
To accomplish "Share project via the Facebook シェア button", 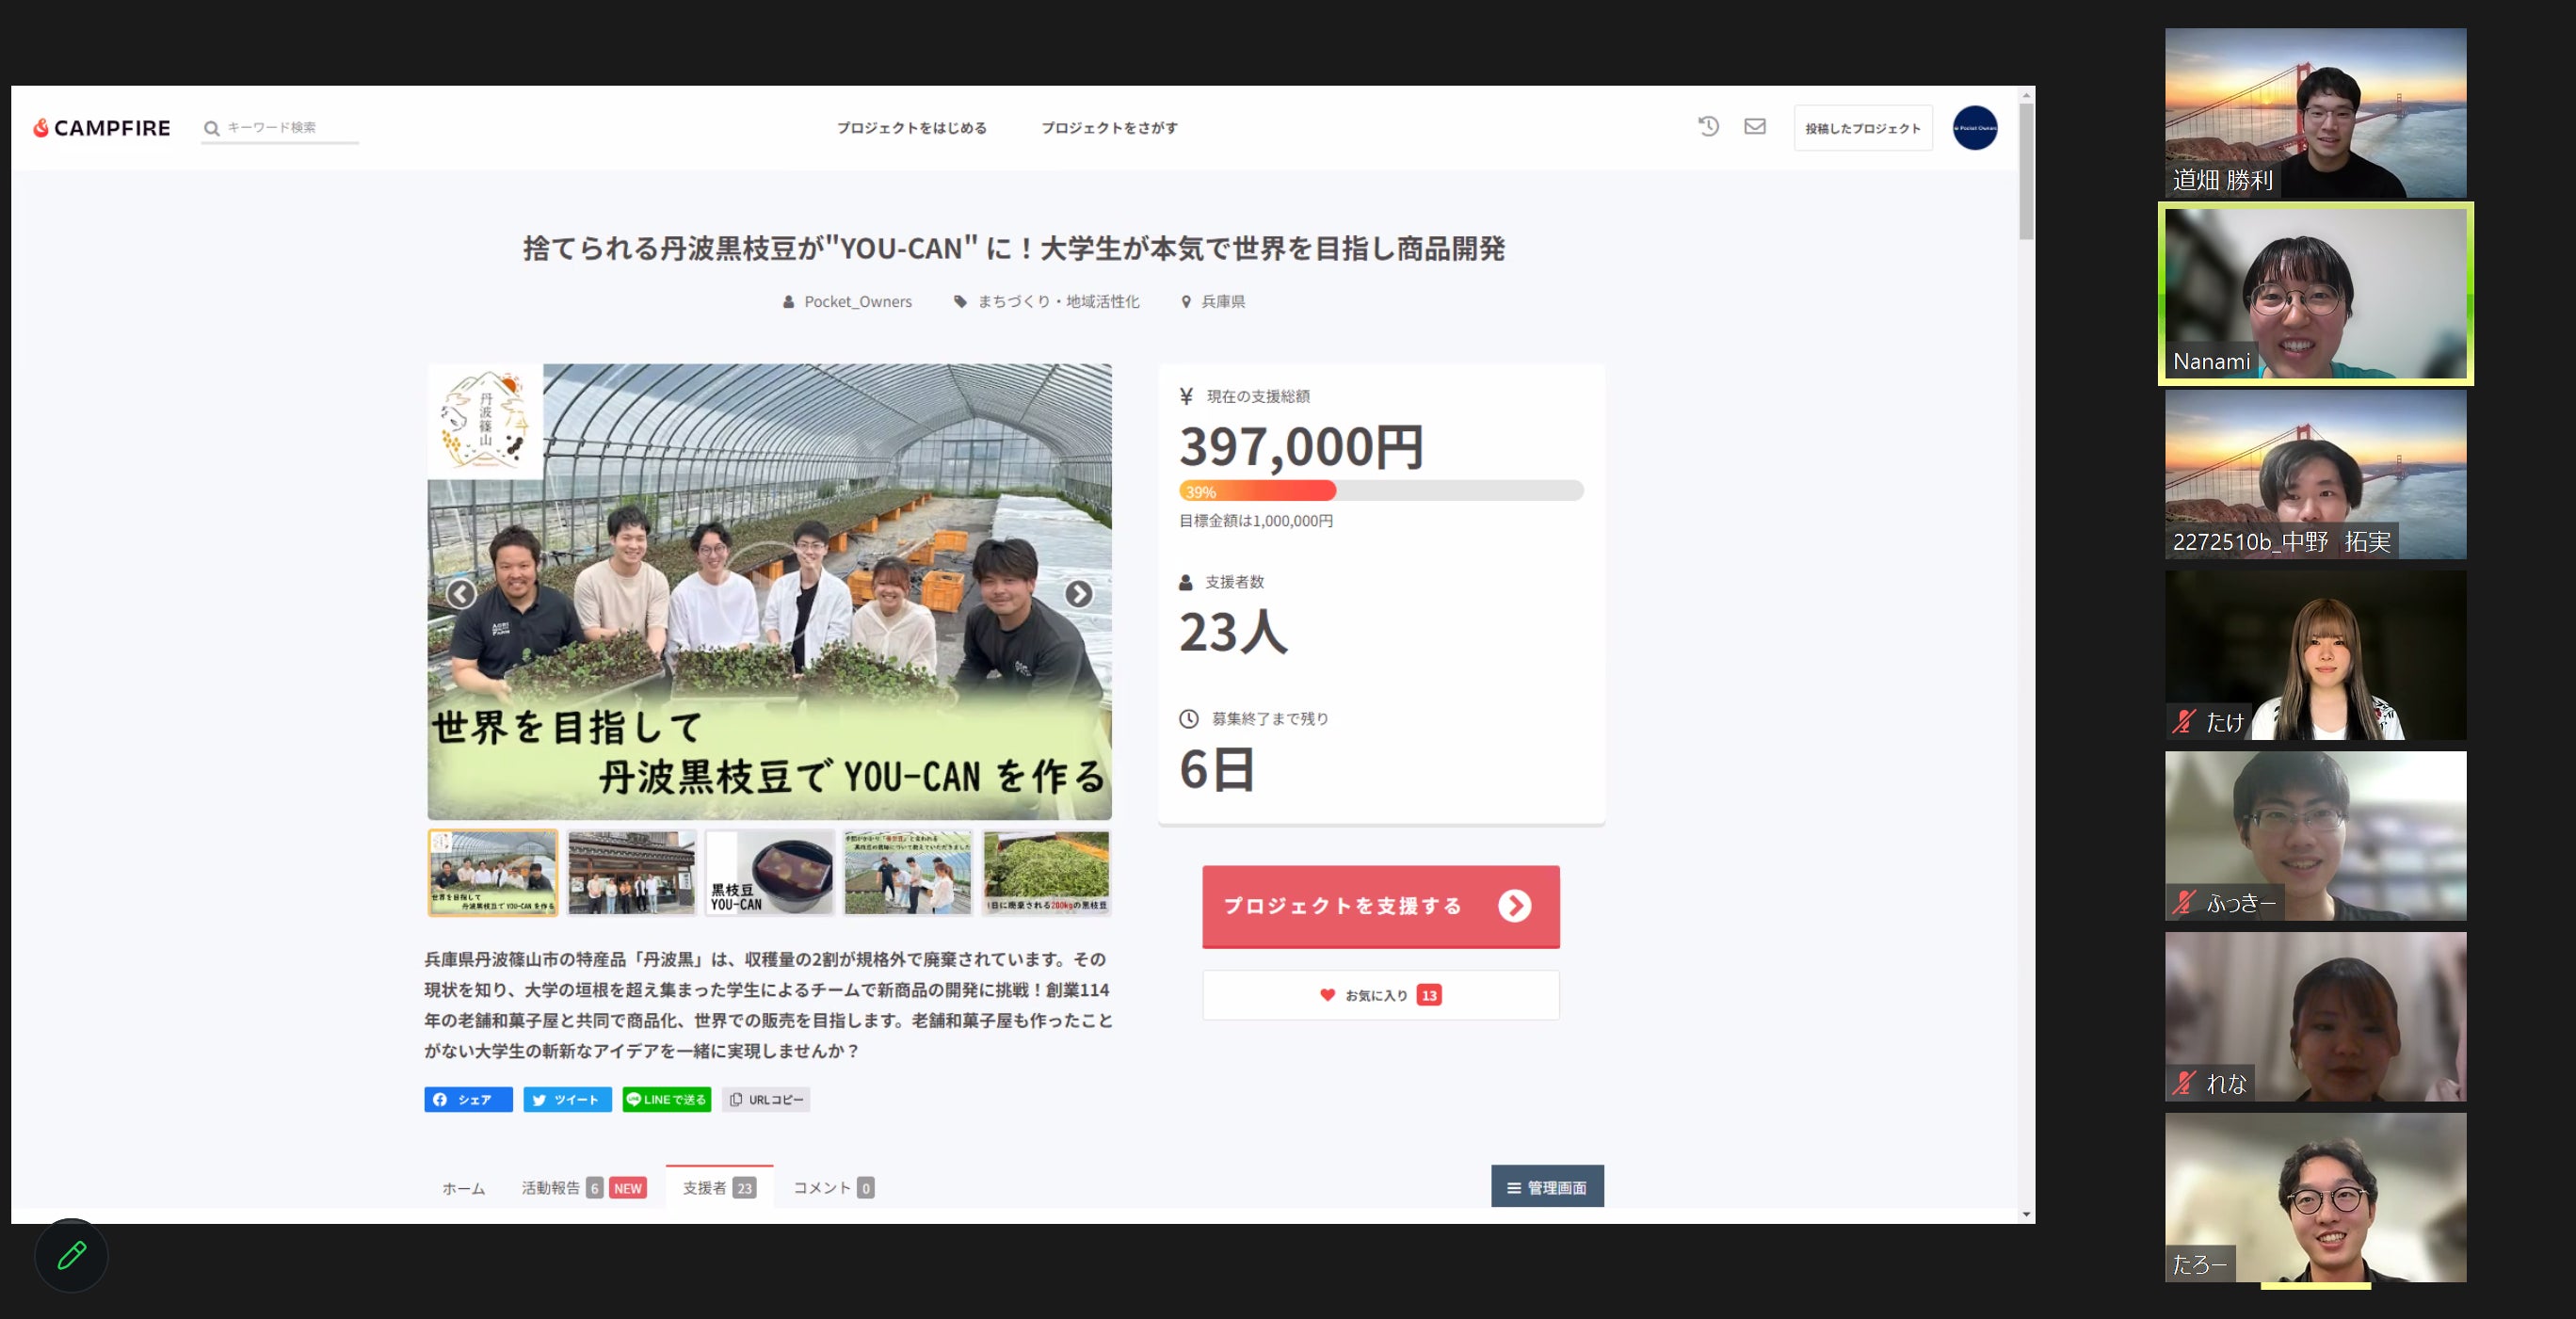I will tap(468, 1099).
